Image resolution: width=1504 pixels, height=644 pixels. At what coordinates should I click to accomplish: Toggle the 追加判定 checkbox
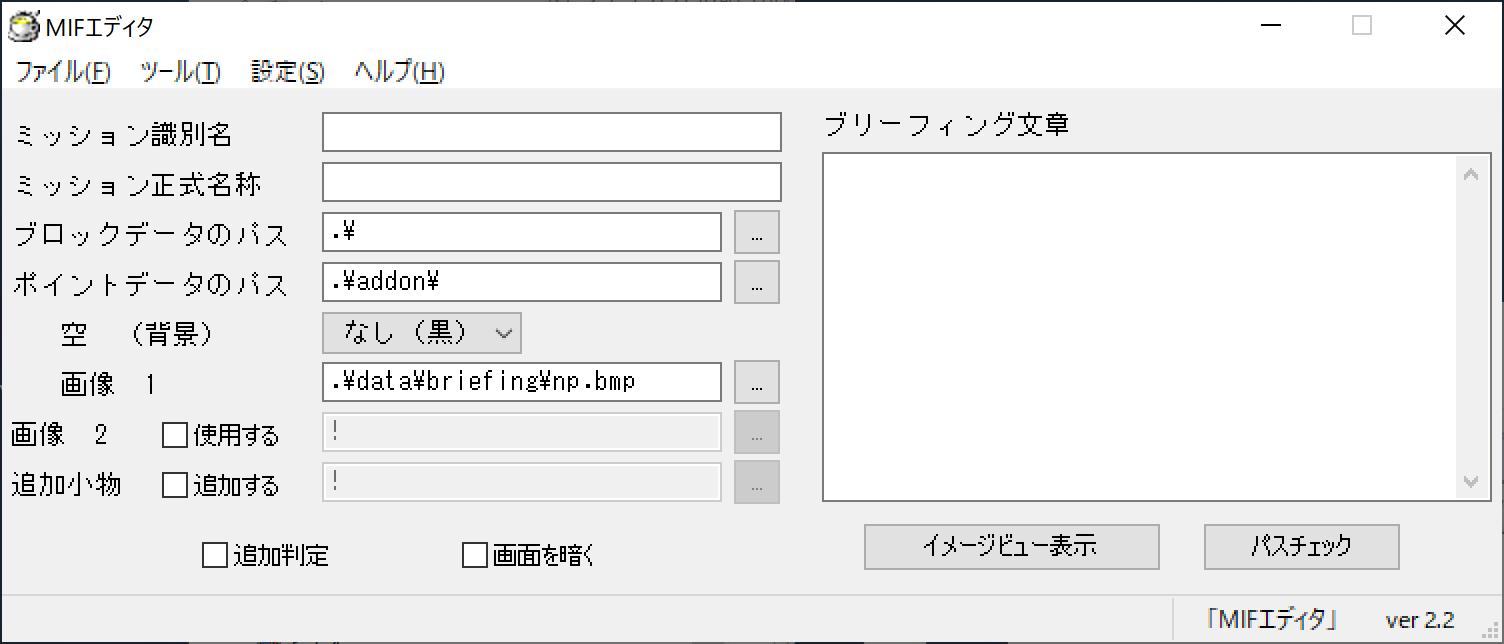(215, 555)
